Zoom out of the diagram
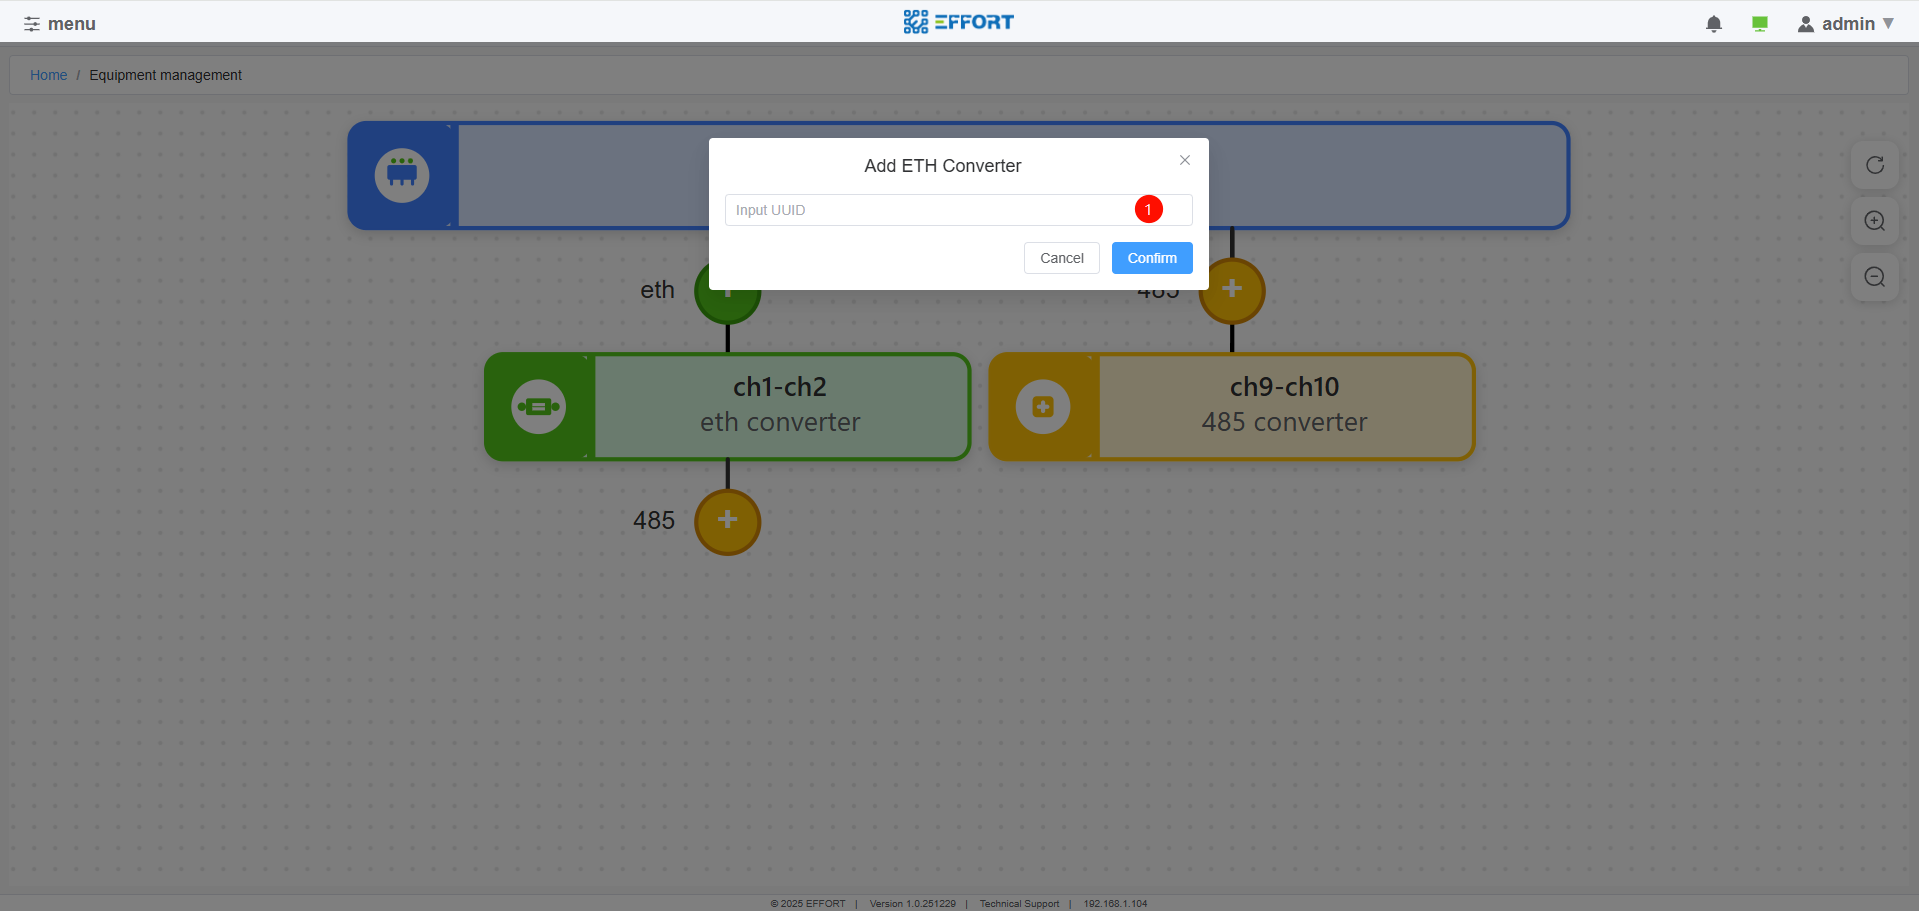 [x=1875, y=277]
